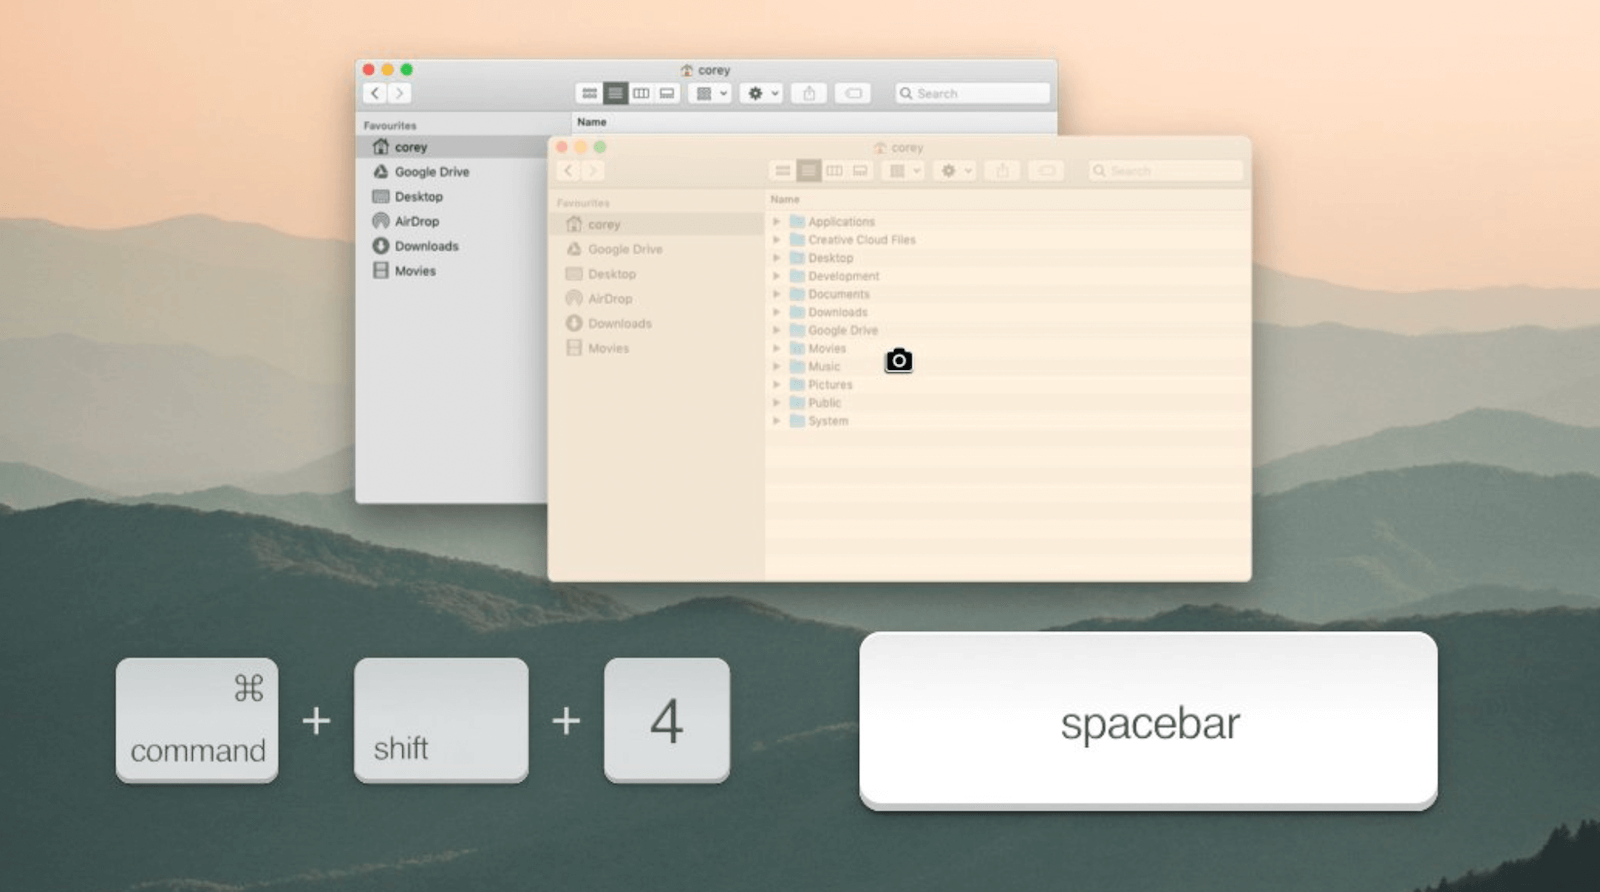
Task: Click the Development folder name
Action: pyautogui.click(x=844, y=276)
